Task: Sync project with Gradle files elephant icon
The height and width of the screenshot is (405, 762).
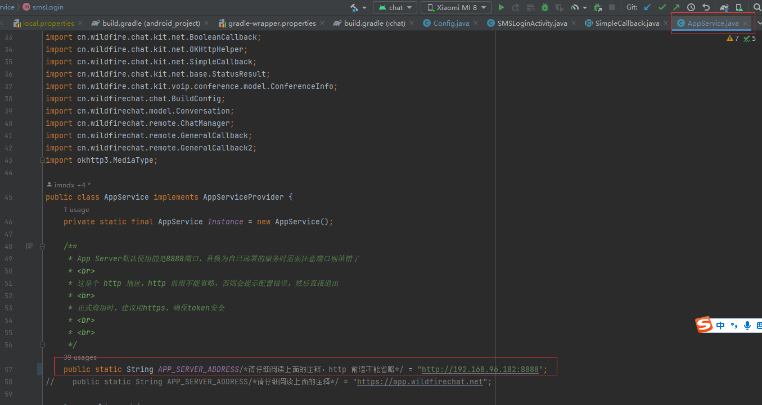Action: [x=724, y=7]
